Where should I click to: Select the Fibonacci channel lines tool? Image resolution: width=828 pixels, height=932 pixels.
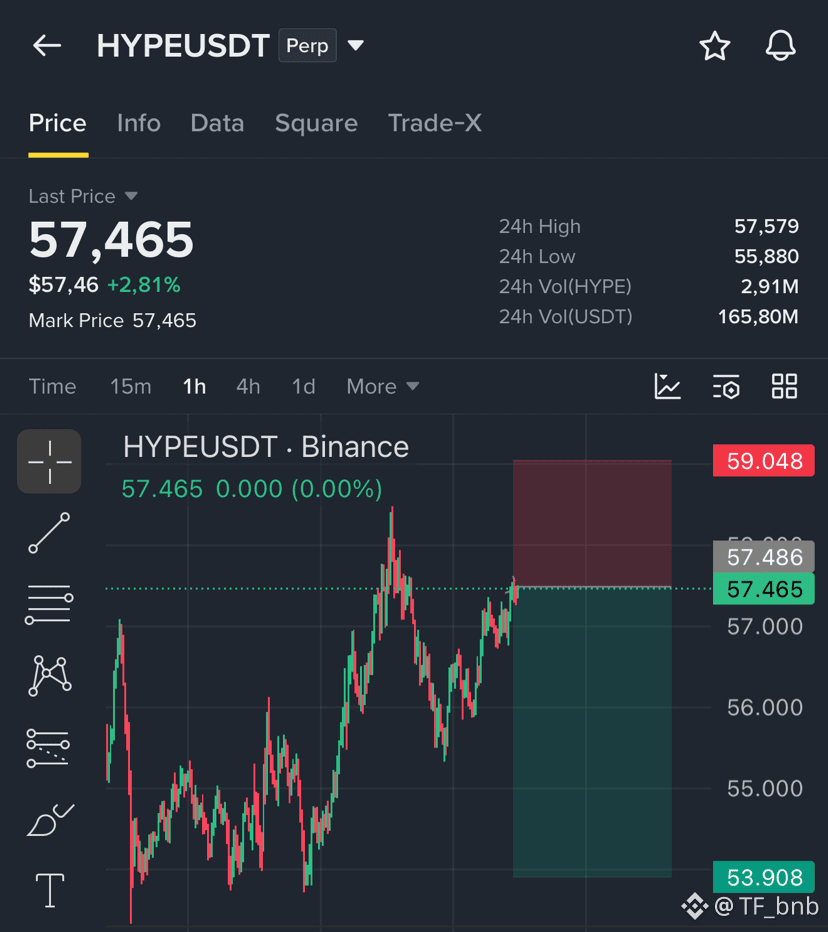pyautogui.click(x=48, y=748)
